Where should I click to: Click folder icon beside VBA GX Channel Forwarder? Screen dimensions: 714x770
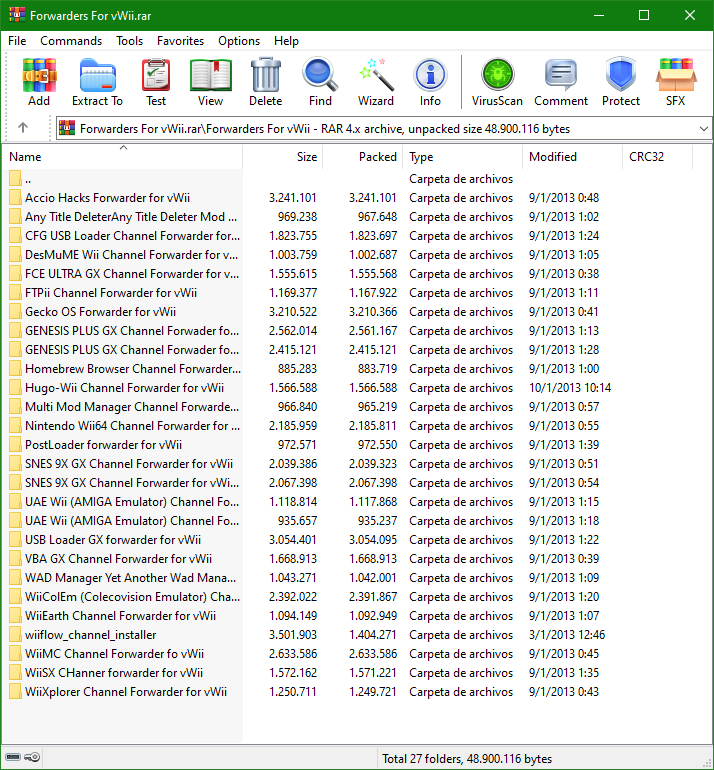coord(15,559)
